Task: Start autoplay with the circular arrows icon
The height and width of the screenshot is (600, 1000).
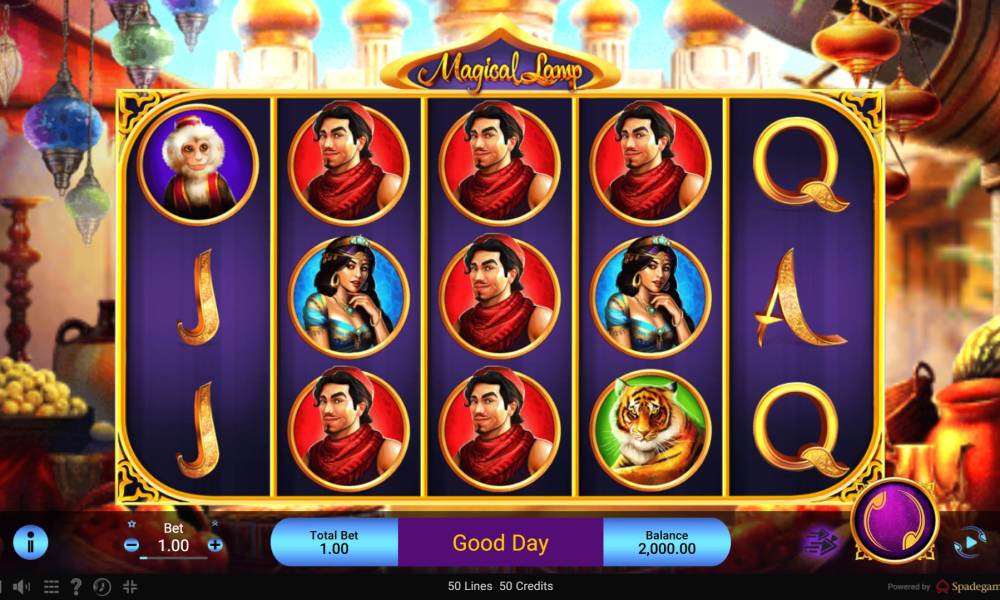Action: tap(970, 543)
